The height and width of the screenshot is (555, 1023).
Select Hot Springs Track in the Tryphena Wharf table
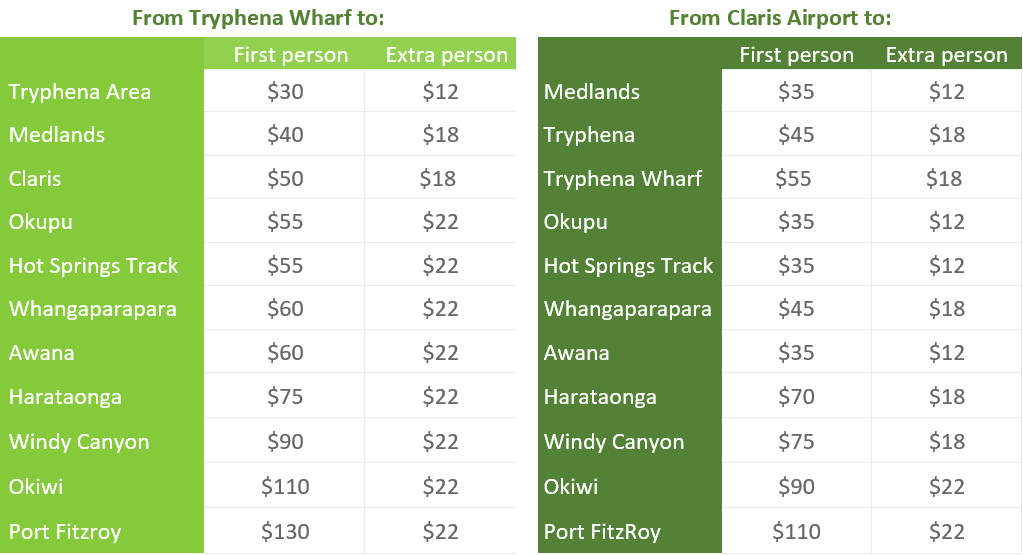(x=93, y=265)
